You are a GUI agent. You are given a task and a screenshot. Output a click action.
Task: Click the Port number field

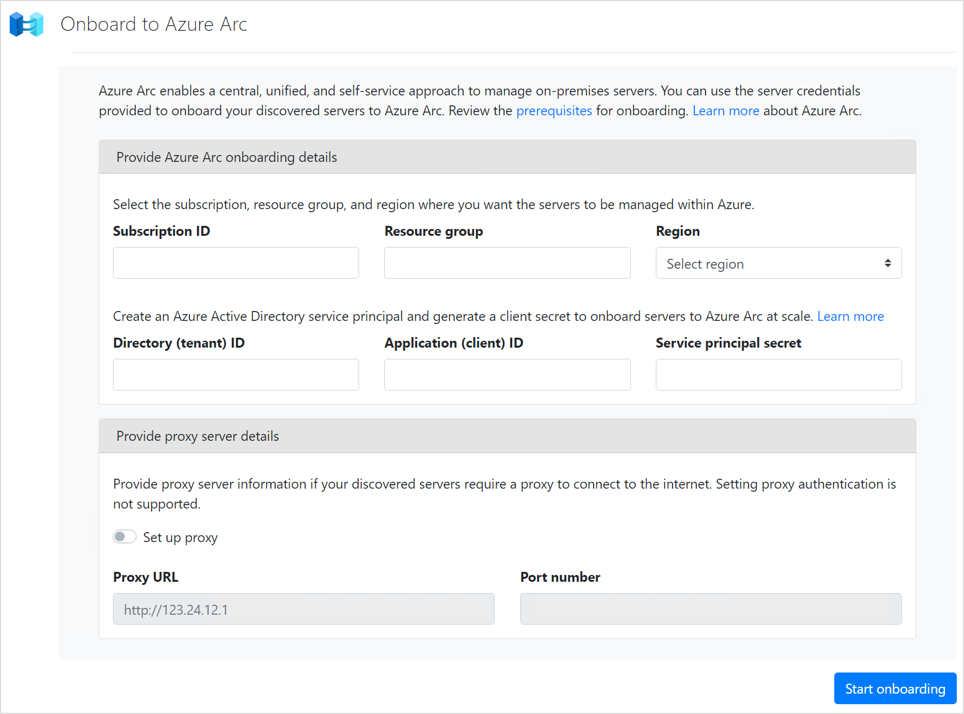click(710, 609)
